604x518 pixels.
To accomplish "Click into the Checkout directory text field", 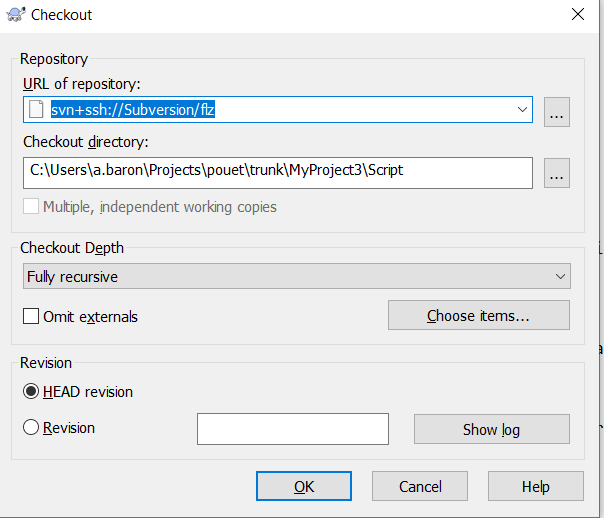I will tap(278, 173).
